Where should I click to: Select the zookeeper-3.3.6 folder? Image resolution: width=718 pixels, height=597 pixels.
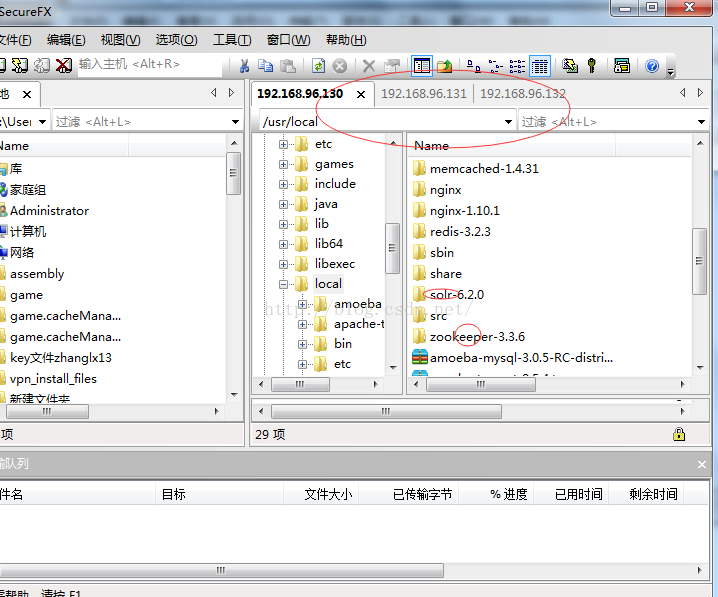tap(477, 336)
